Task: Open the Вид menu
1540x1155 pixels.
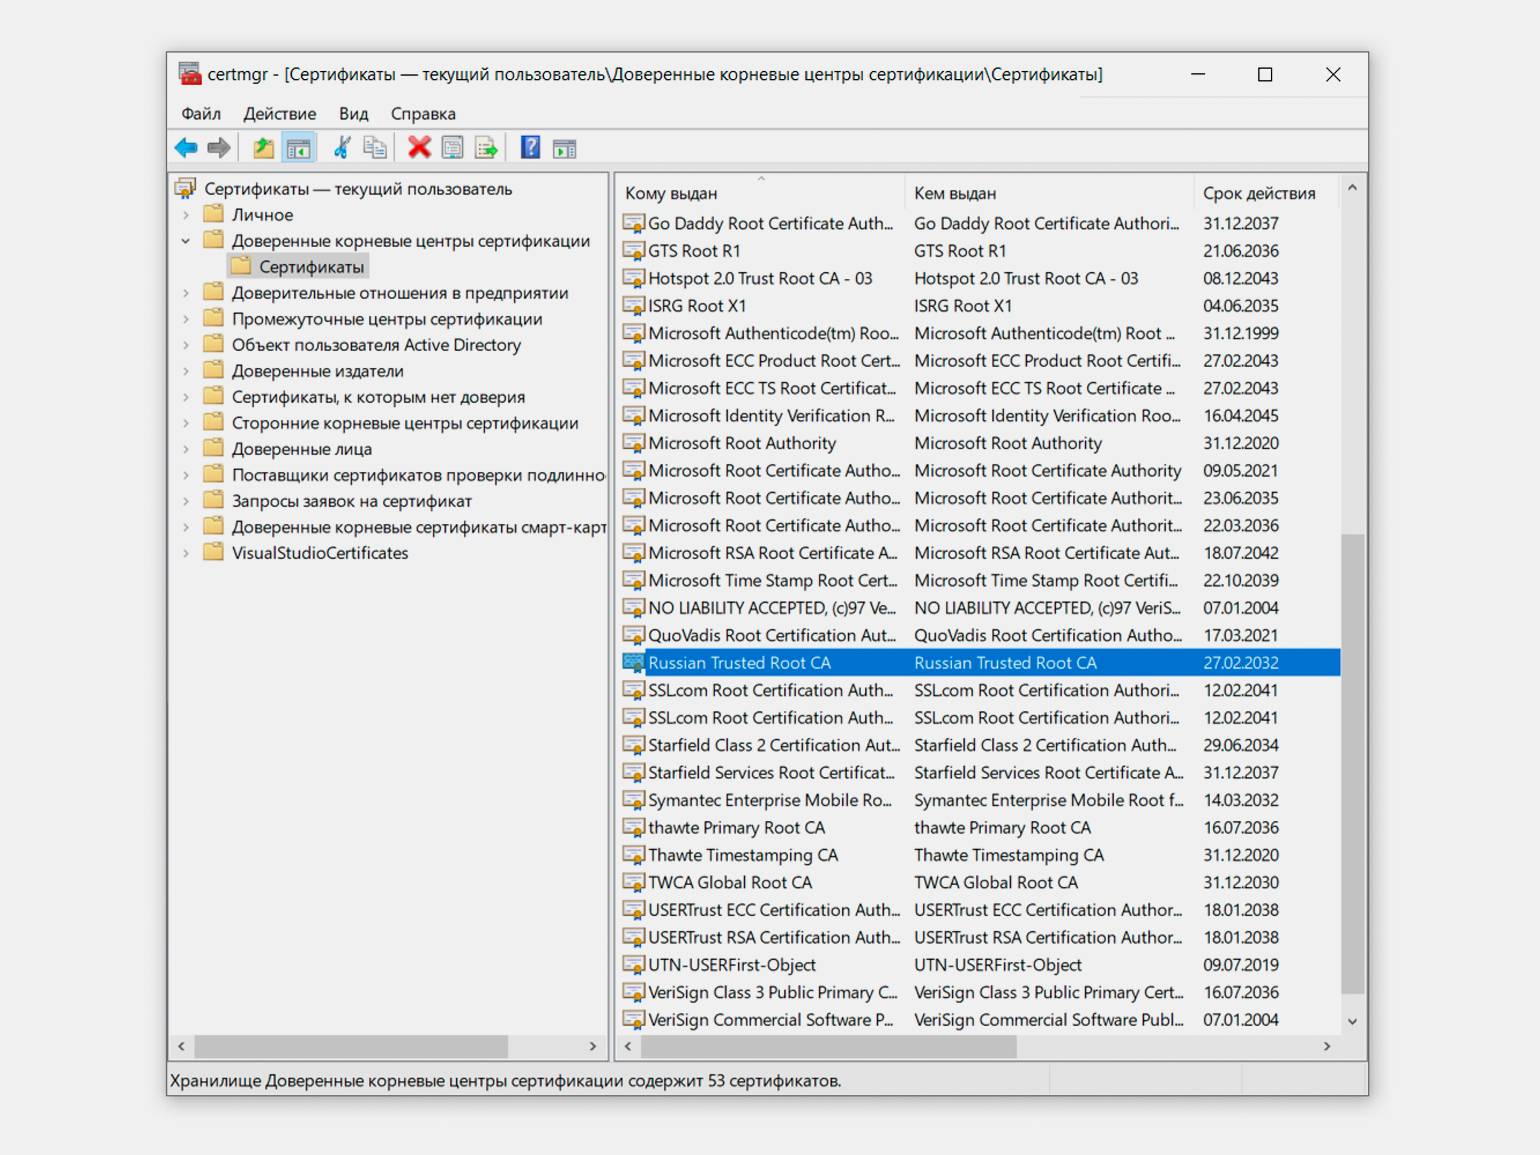Action: coord(354,114)
